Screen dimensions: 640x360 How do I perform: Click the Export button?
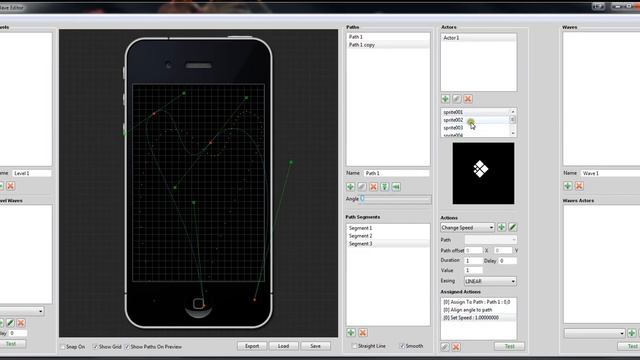[252, 346]
